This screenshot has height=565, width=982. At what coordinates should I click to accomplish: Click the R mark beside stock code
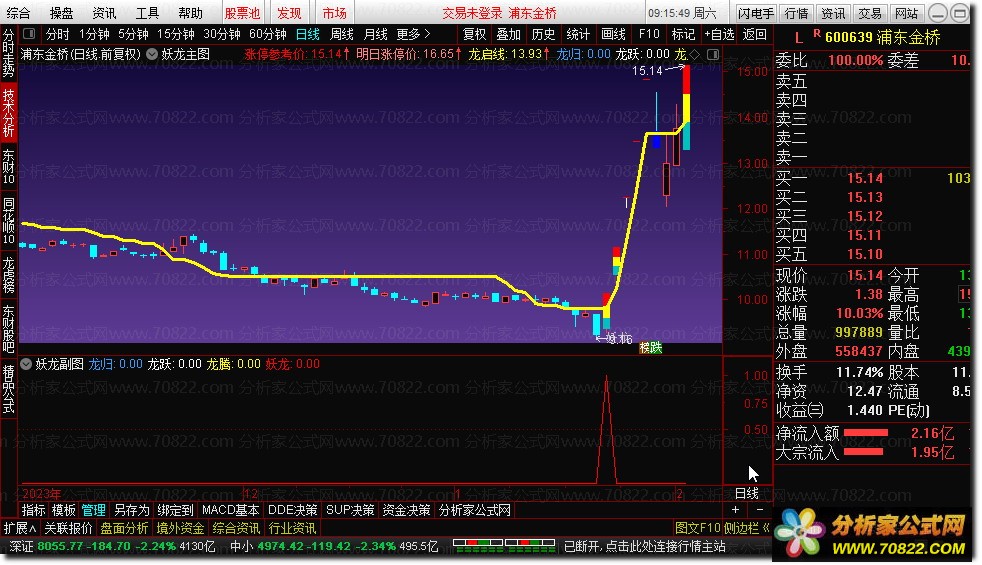(x=817, y=33)
